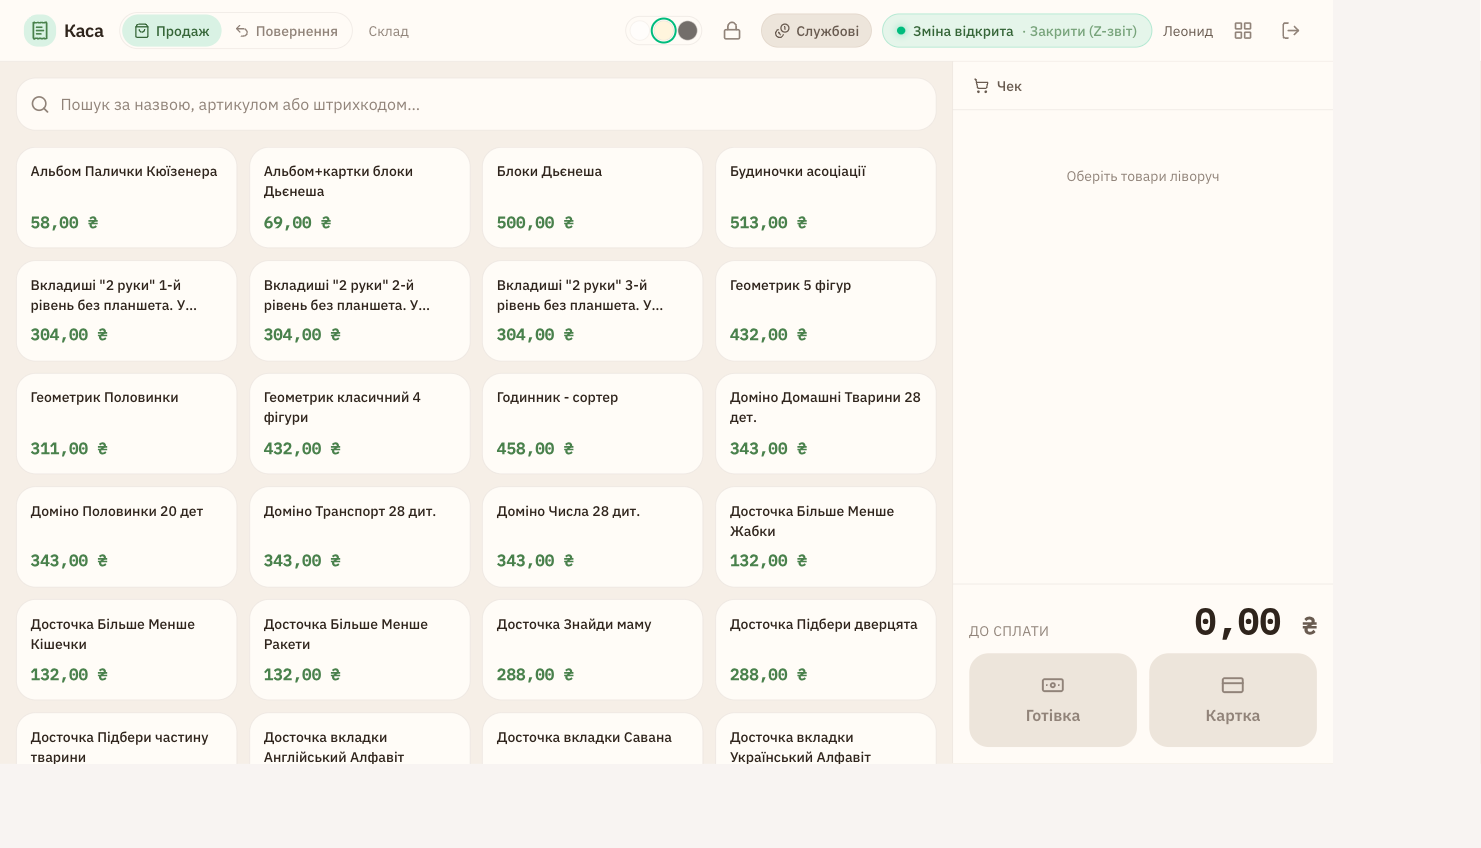Switch to the Повернення tab
Viewport: 1481px width, 848px height.
pyautogui.click(x=287, y=31)
